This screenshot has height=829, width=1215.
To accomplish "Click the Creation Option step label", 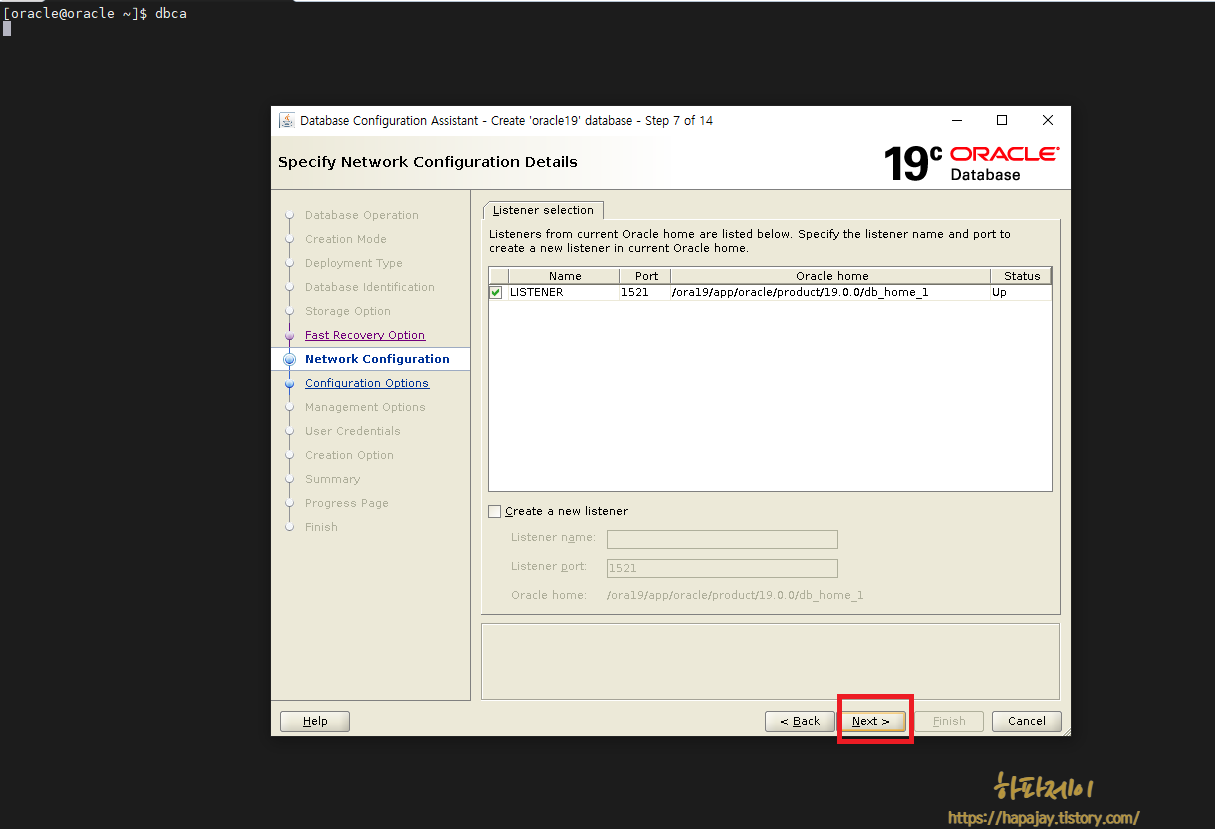I will 349,455.
